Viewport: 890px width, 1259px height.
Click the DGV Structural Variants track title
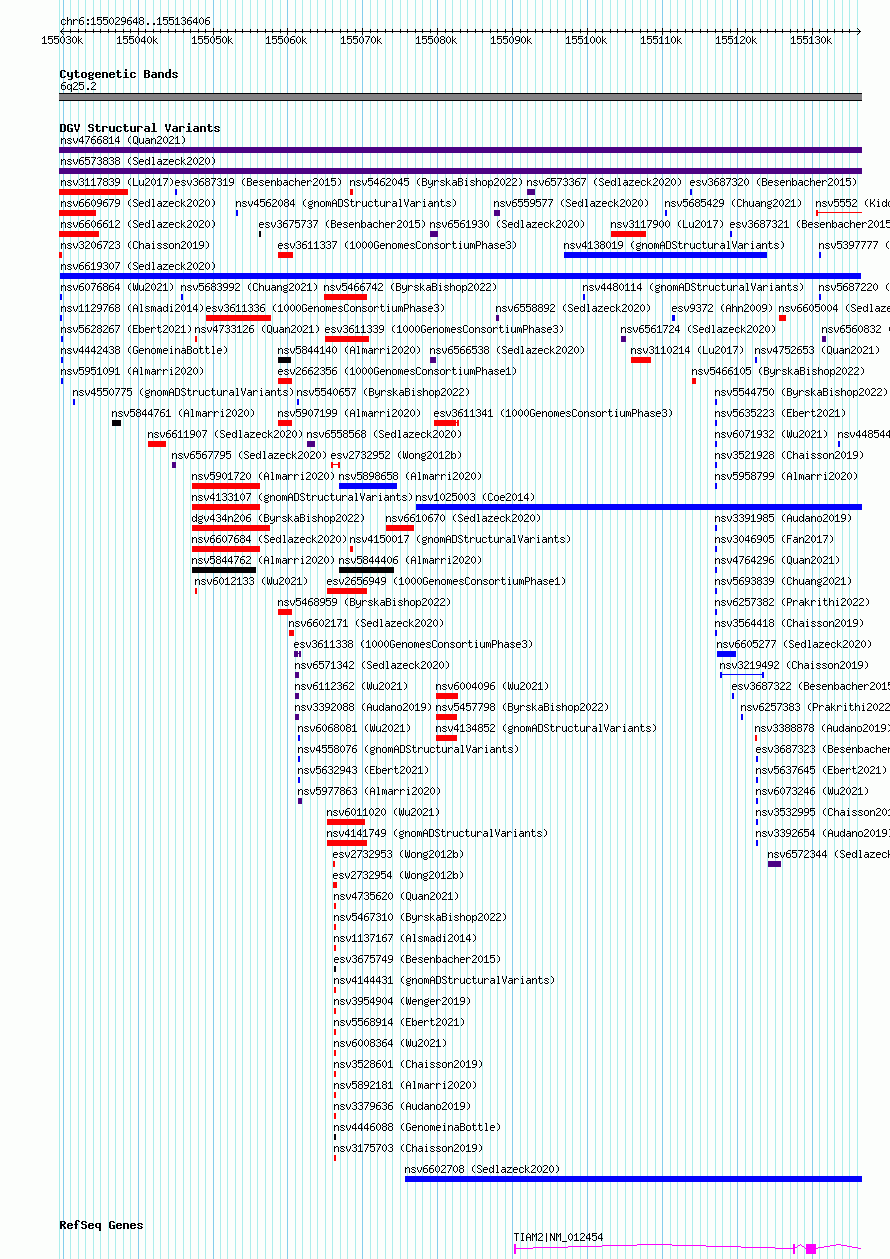[x=139, y=128]
